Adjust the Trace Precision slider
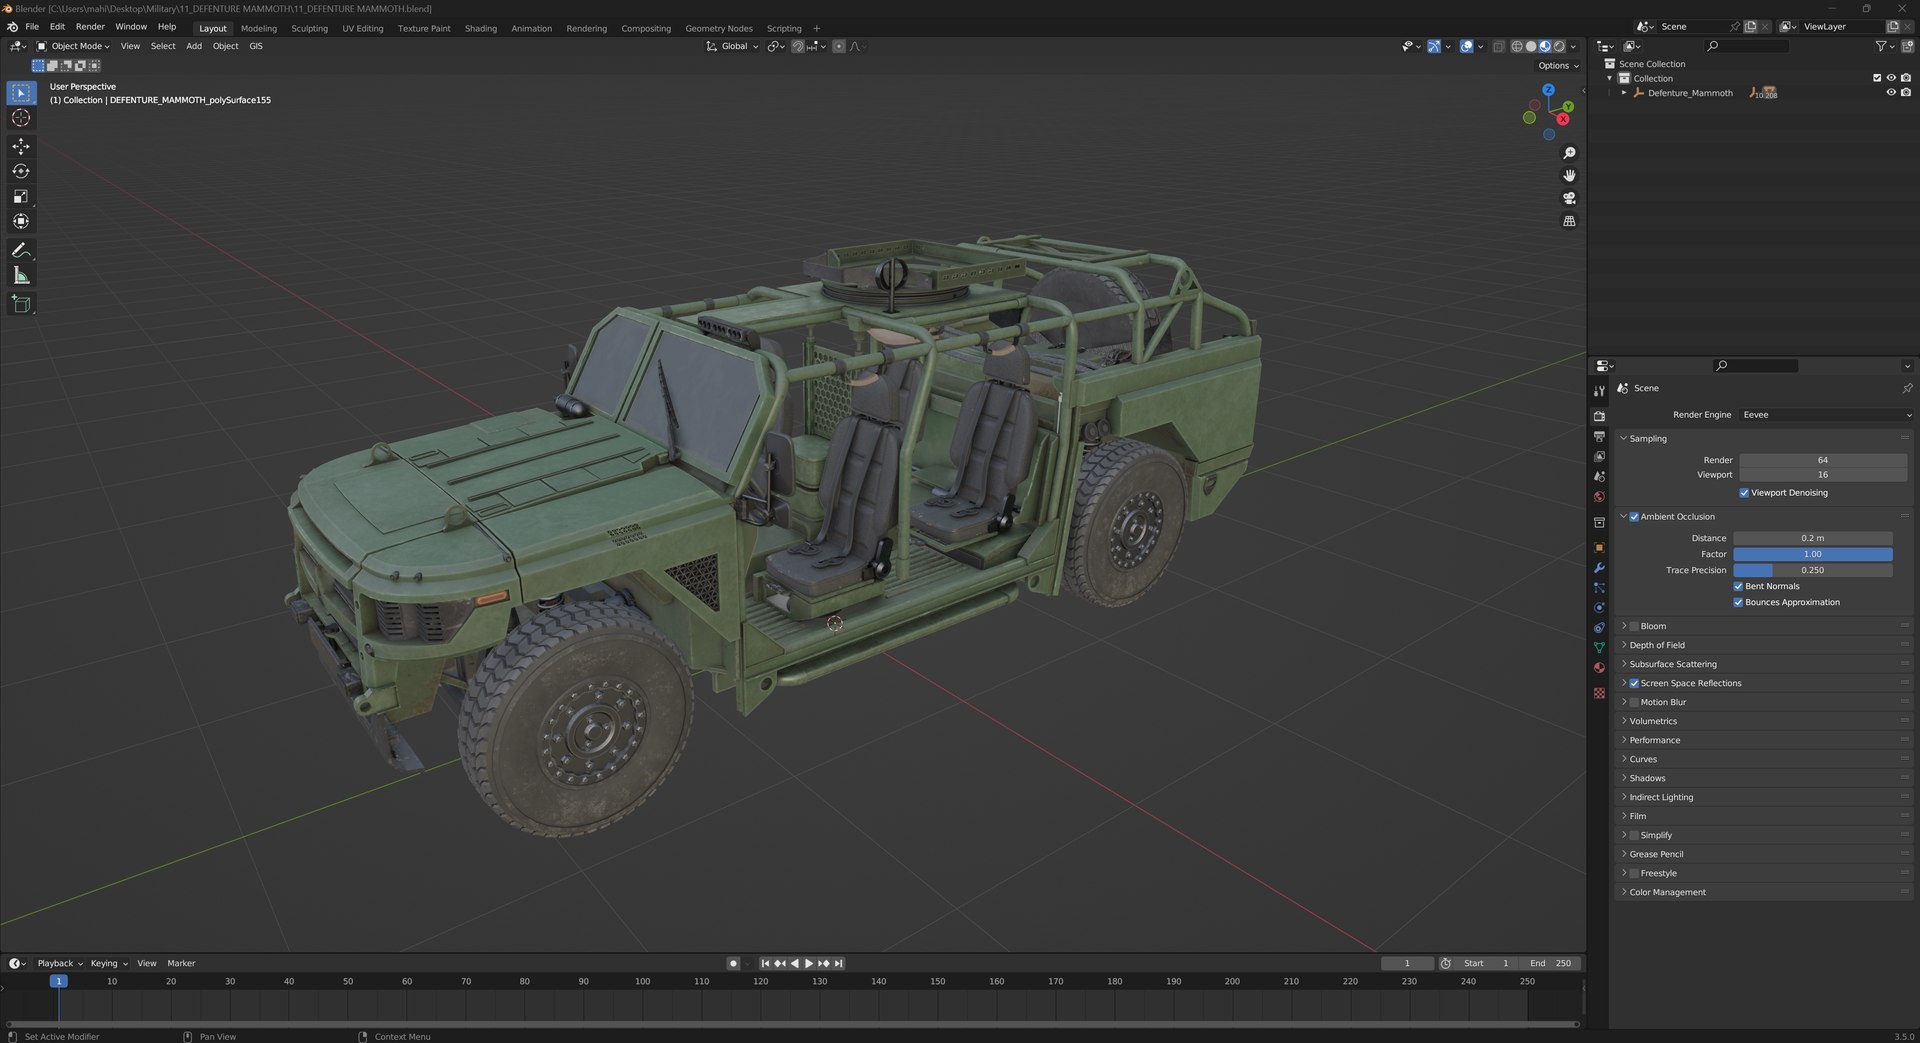This screenshot has height=1043, width=1920. (x=1812, y=571)
